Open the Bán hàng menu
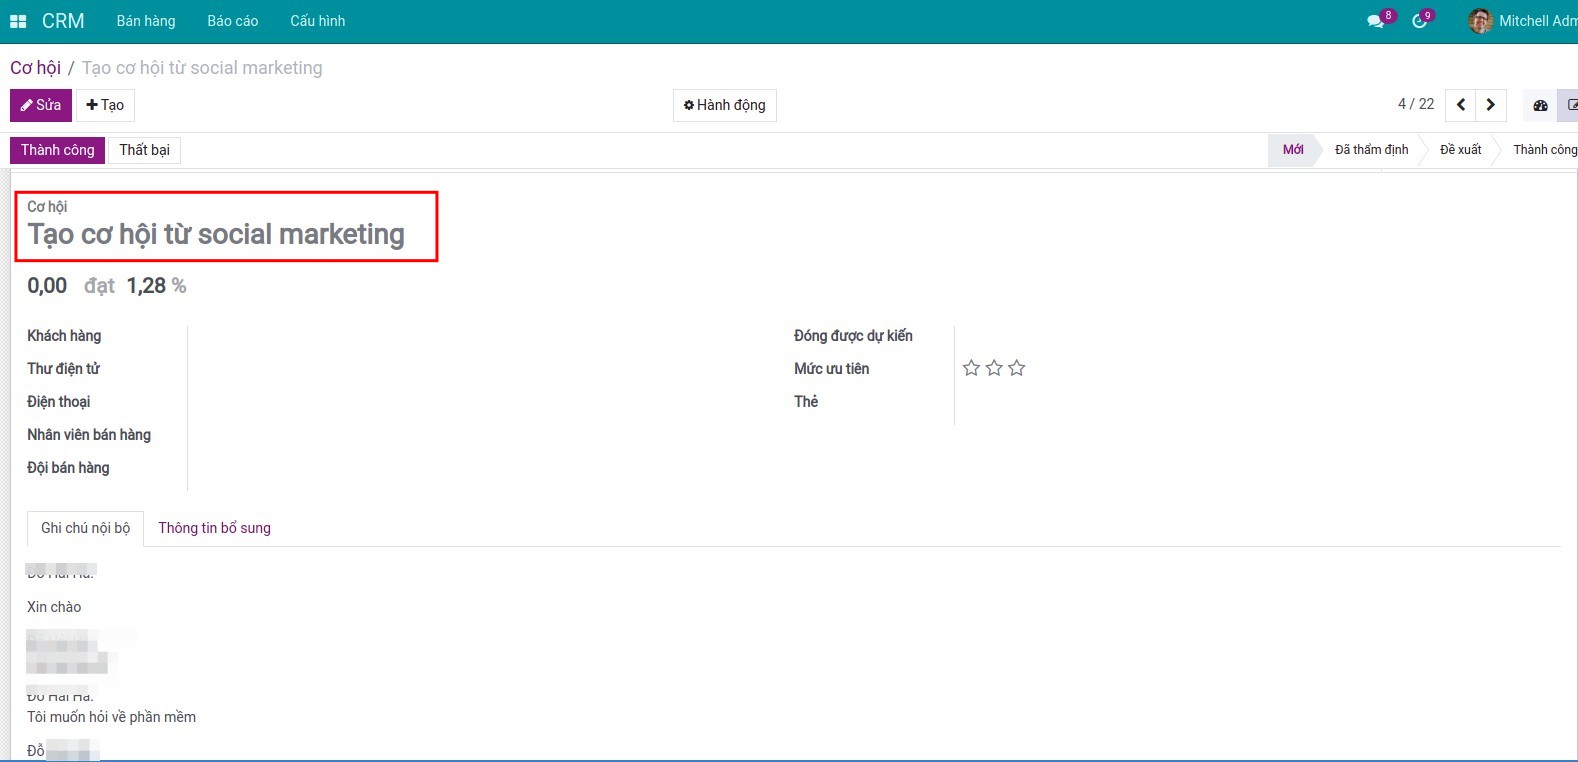 (145, 21)
